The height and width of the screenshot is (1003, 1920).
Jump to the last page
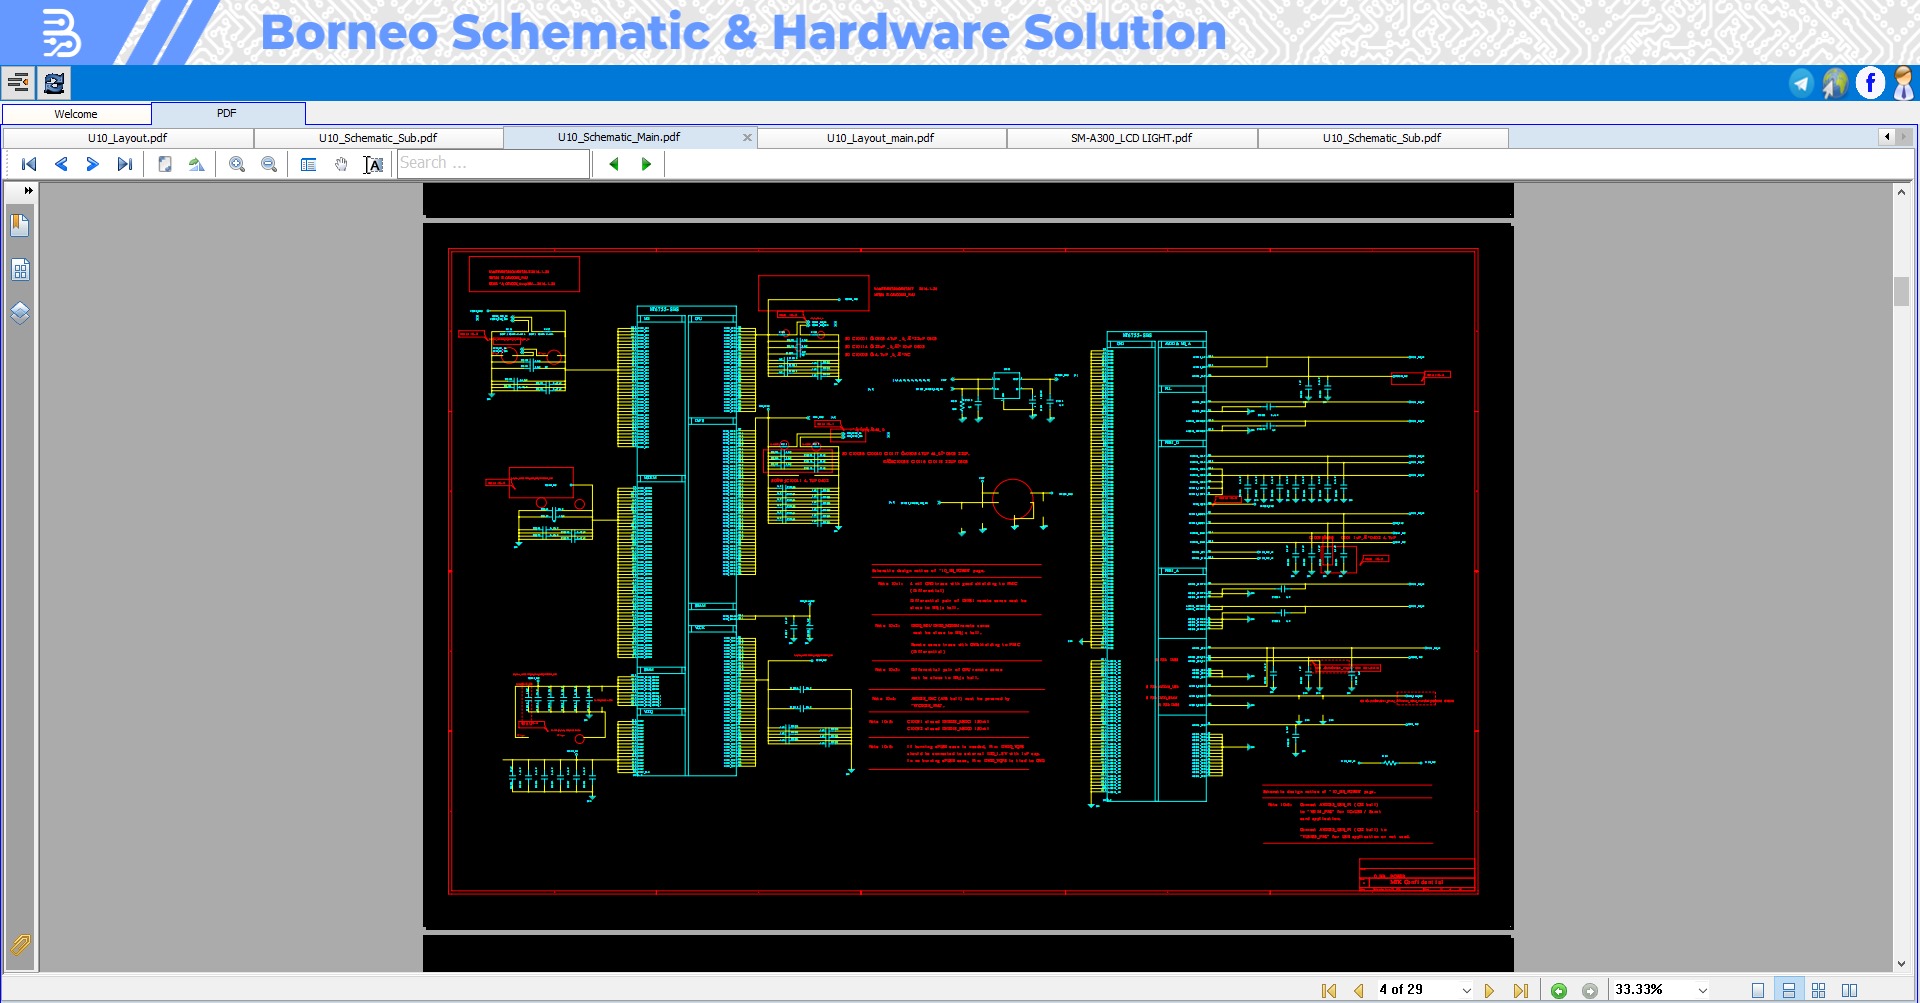click(x=1522, y=990)
